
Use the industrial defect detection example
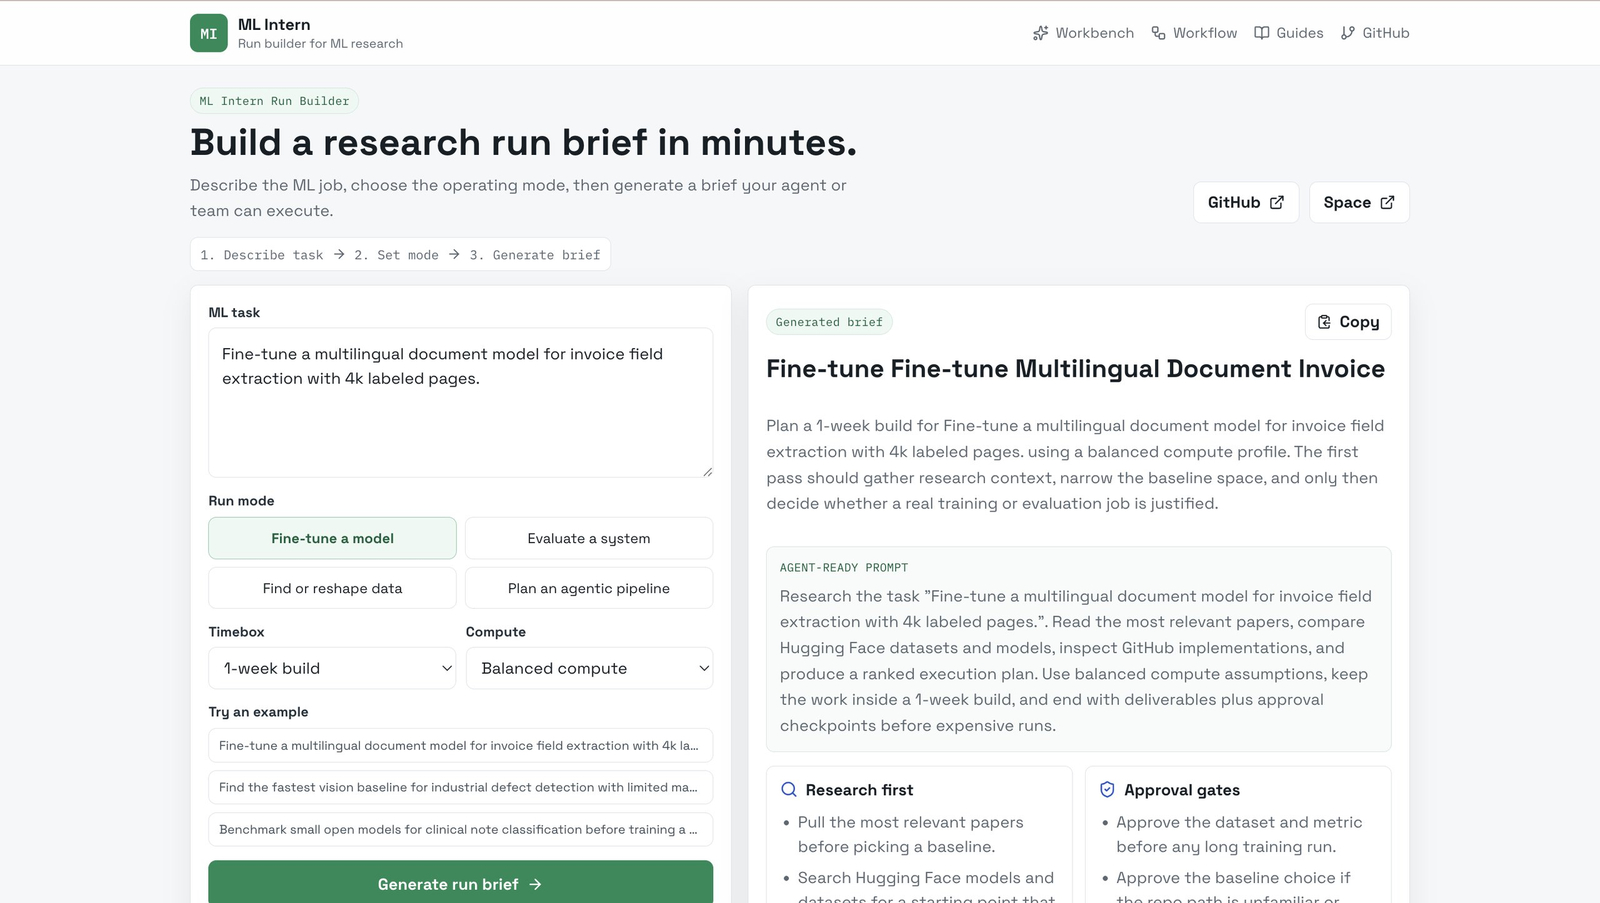(460, 787)
